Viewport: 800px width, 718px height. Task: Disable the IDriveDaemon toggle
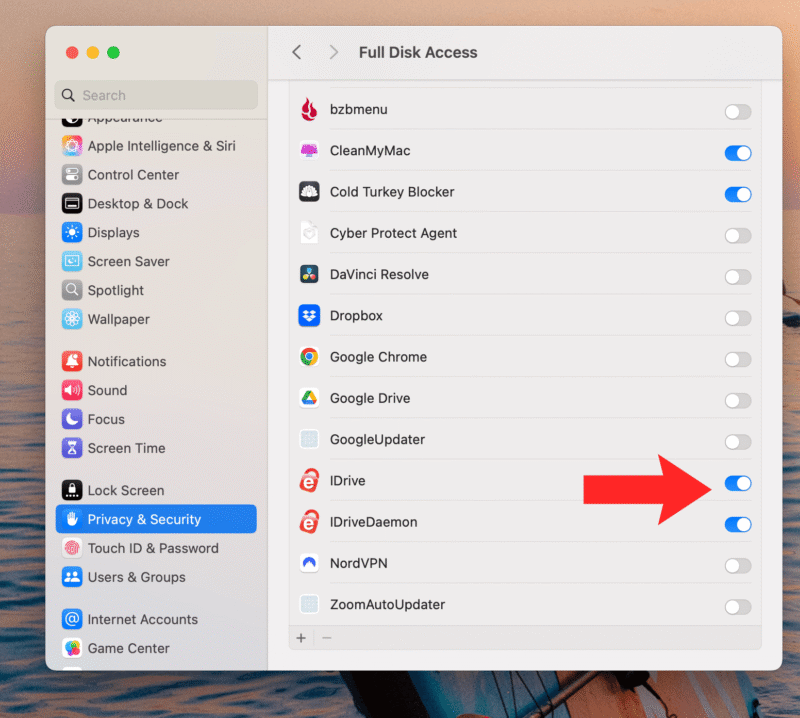pos(738,525)
